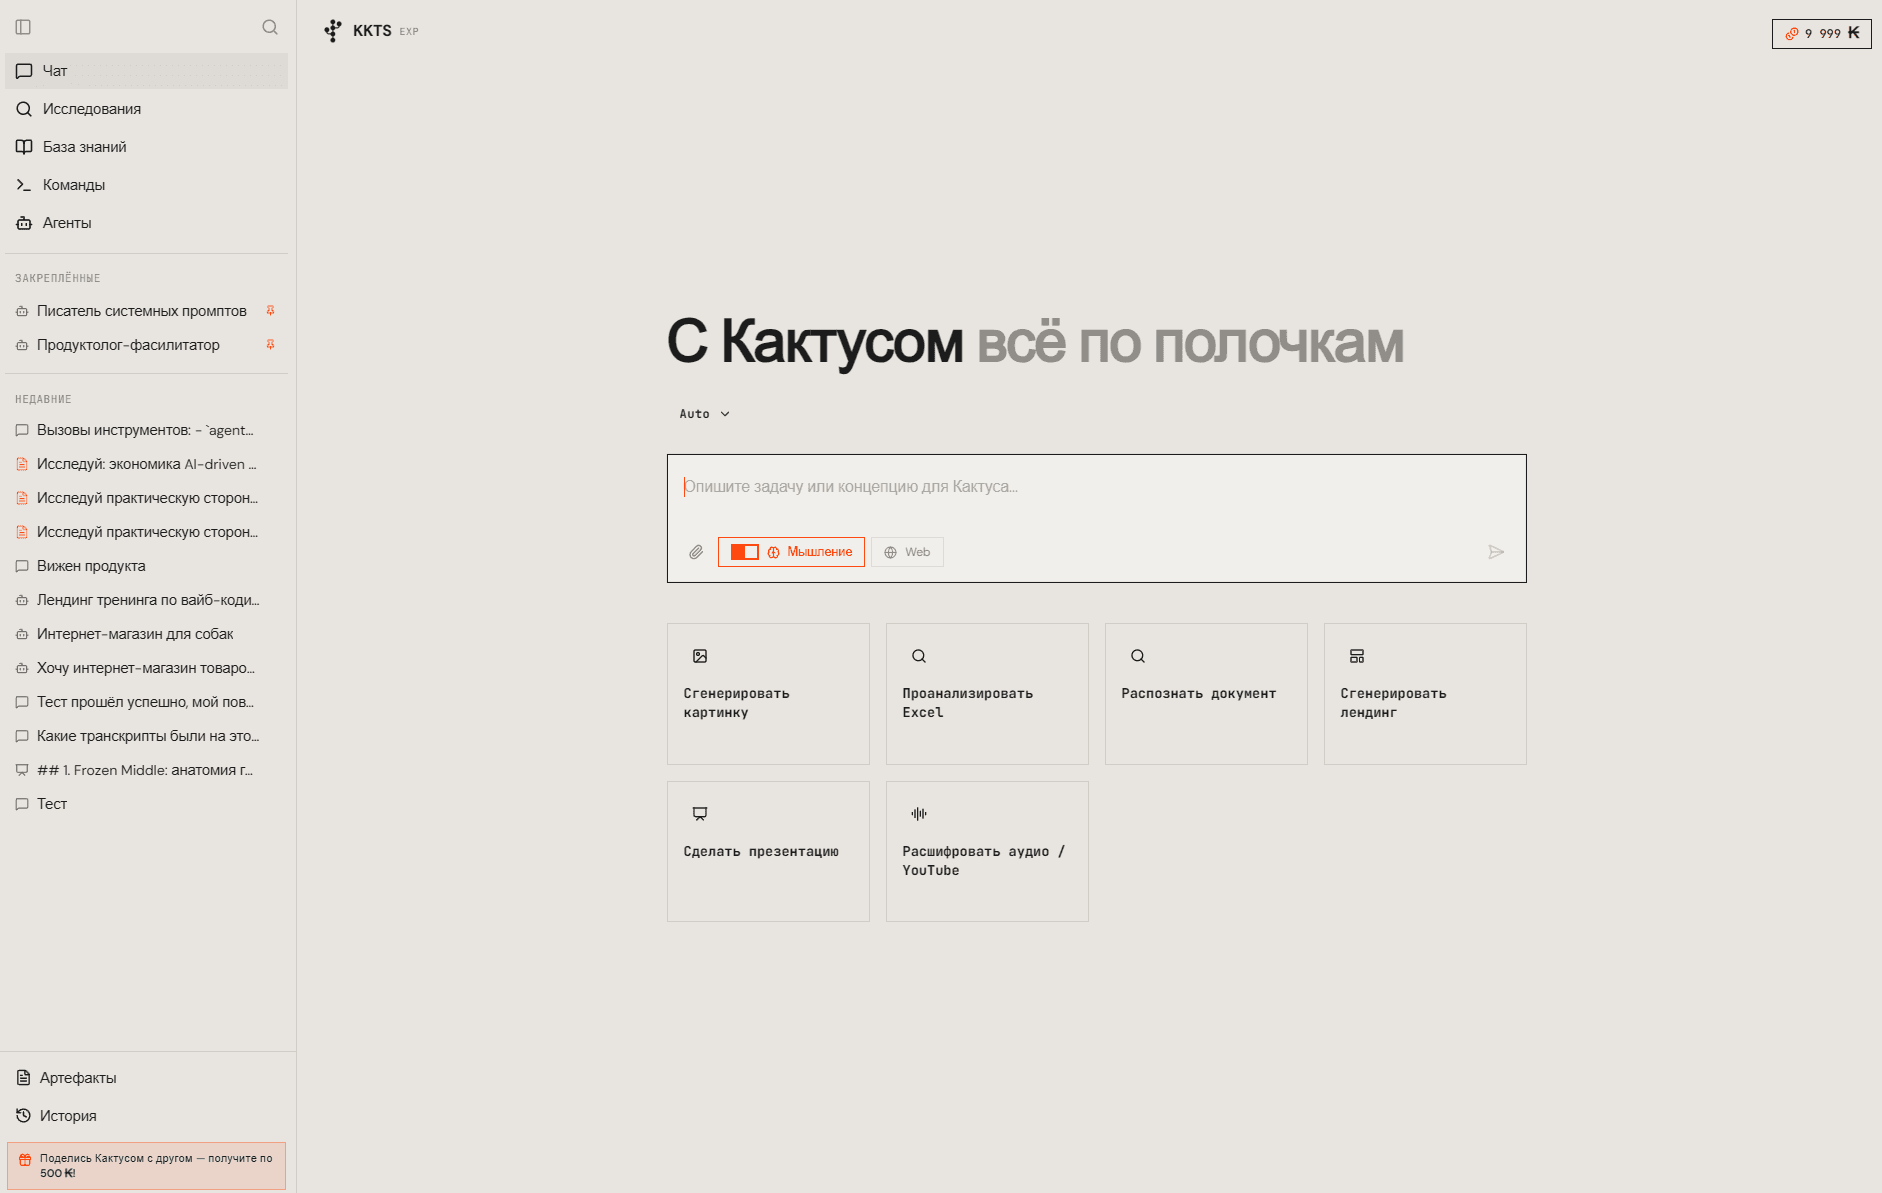Open the Auto model dropdown
1882x1193 pixels.
pyautogui.click(x=703, y=413)
